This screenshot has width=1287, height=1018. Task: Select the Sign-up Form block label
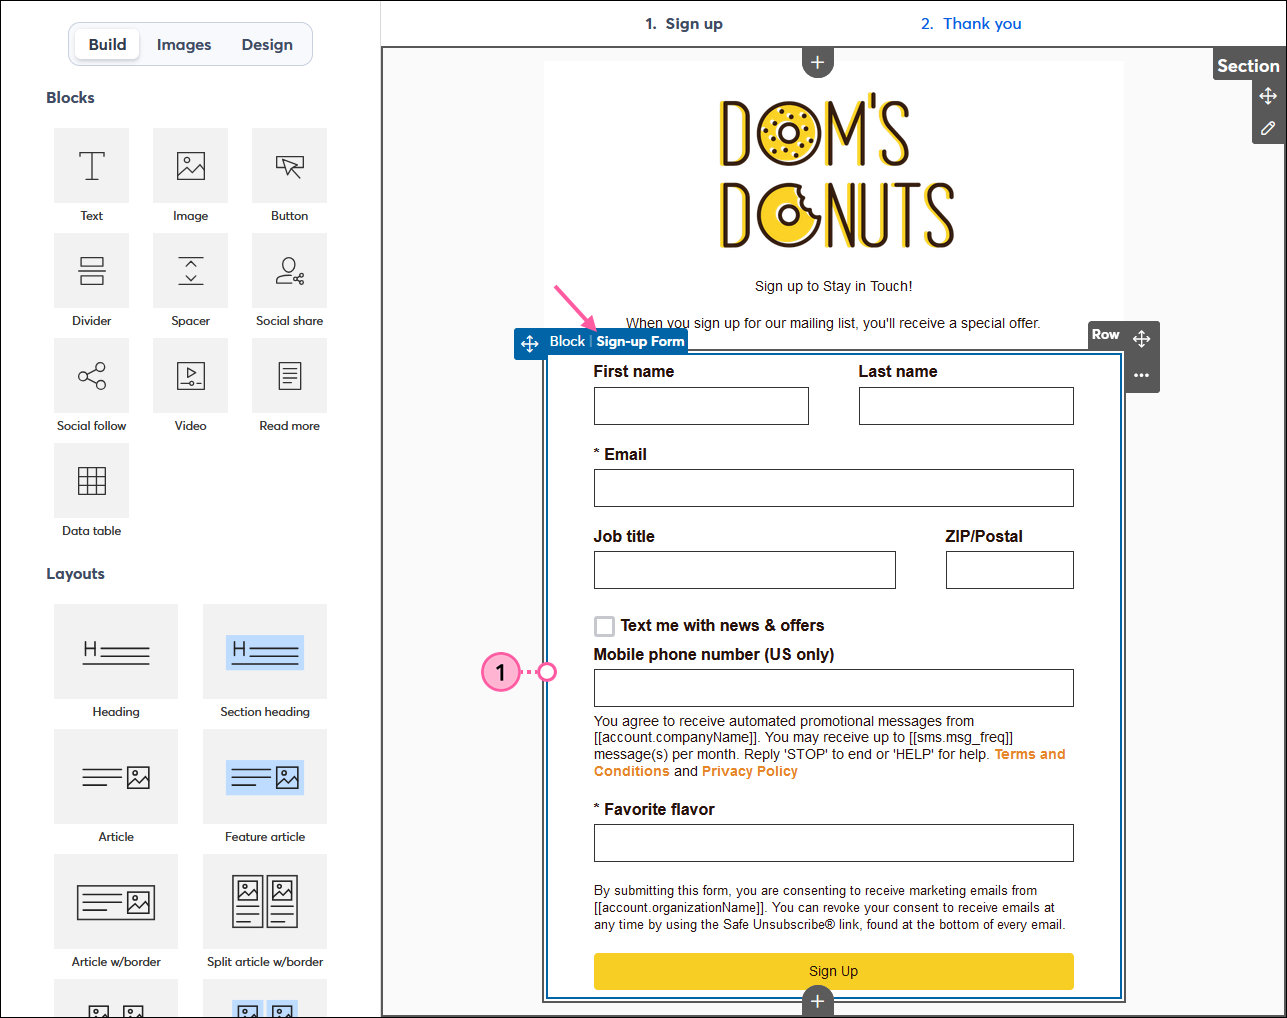[x=640, y=341]
